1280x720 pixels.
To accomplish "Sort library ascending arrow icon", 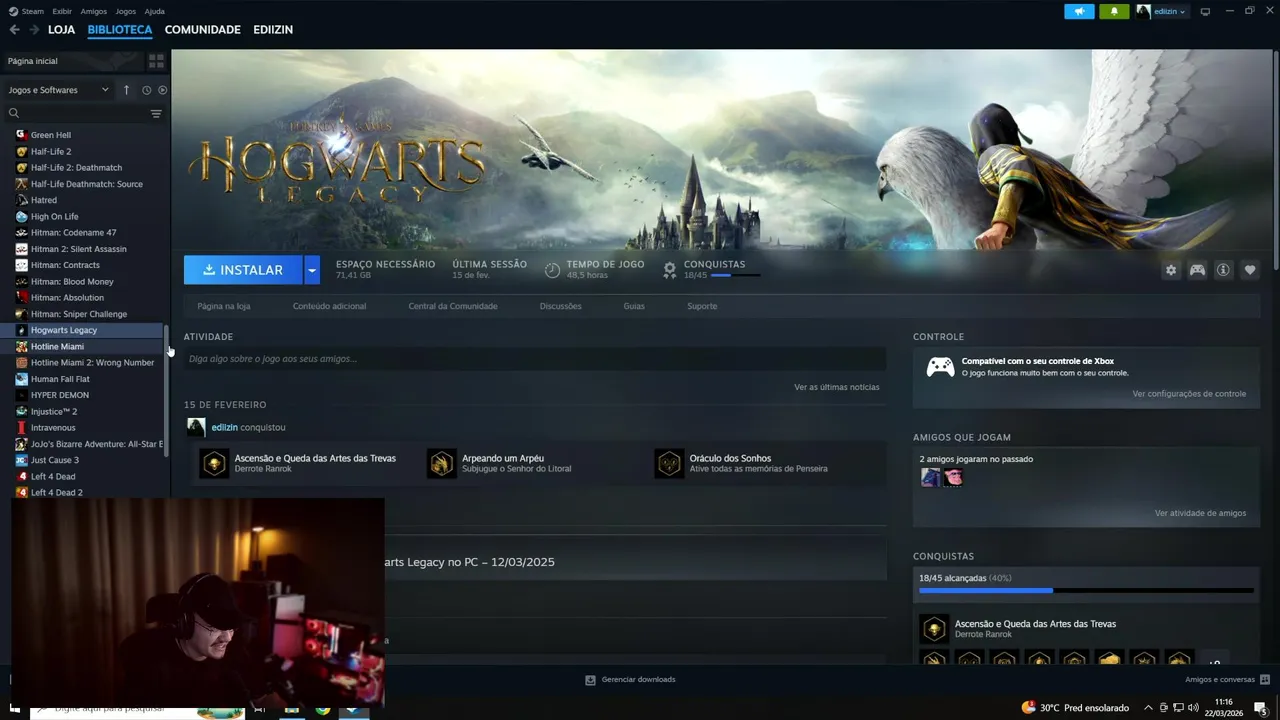I will (126, 90).
